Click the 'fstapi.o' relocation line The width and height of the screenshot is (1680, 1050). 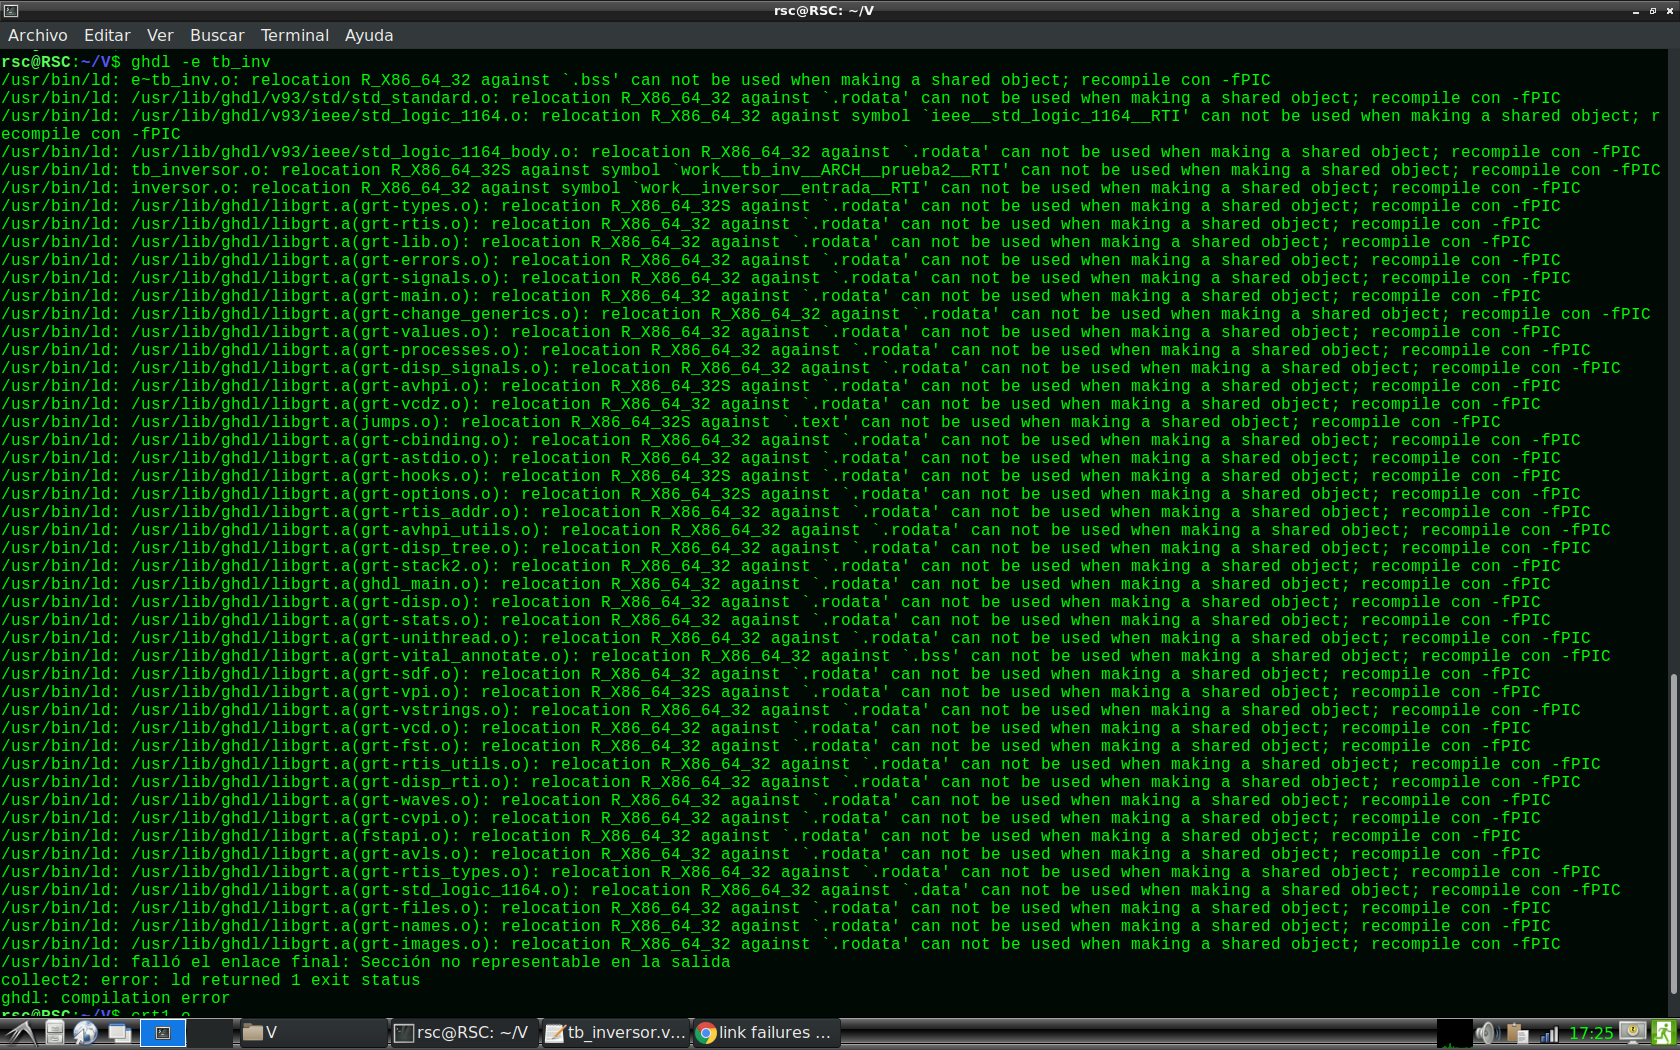(x=761, y=836)
